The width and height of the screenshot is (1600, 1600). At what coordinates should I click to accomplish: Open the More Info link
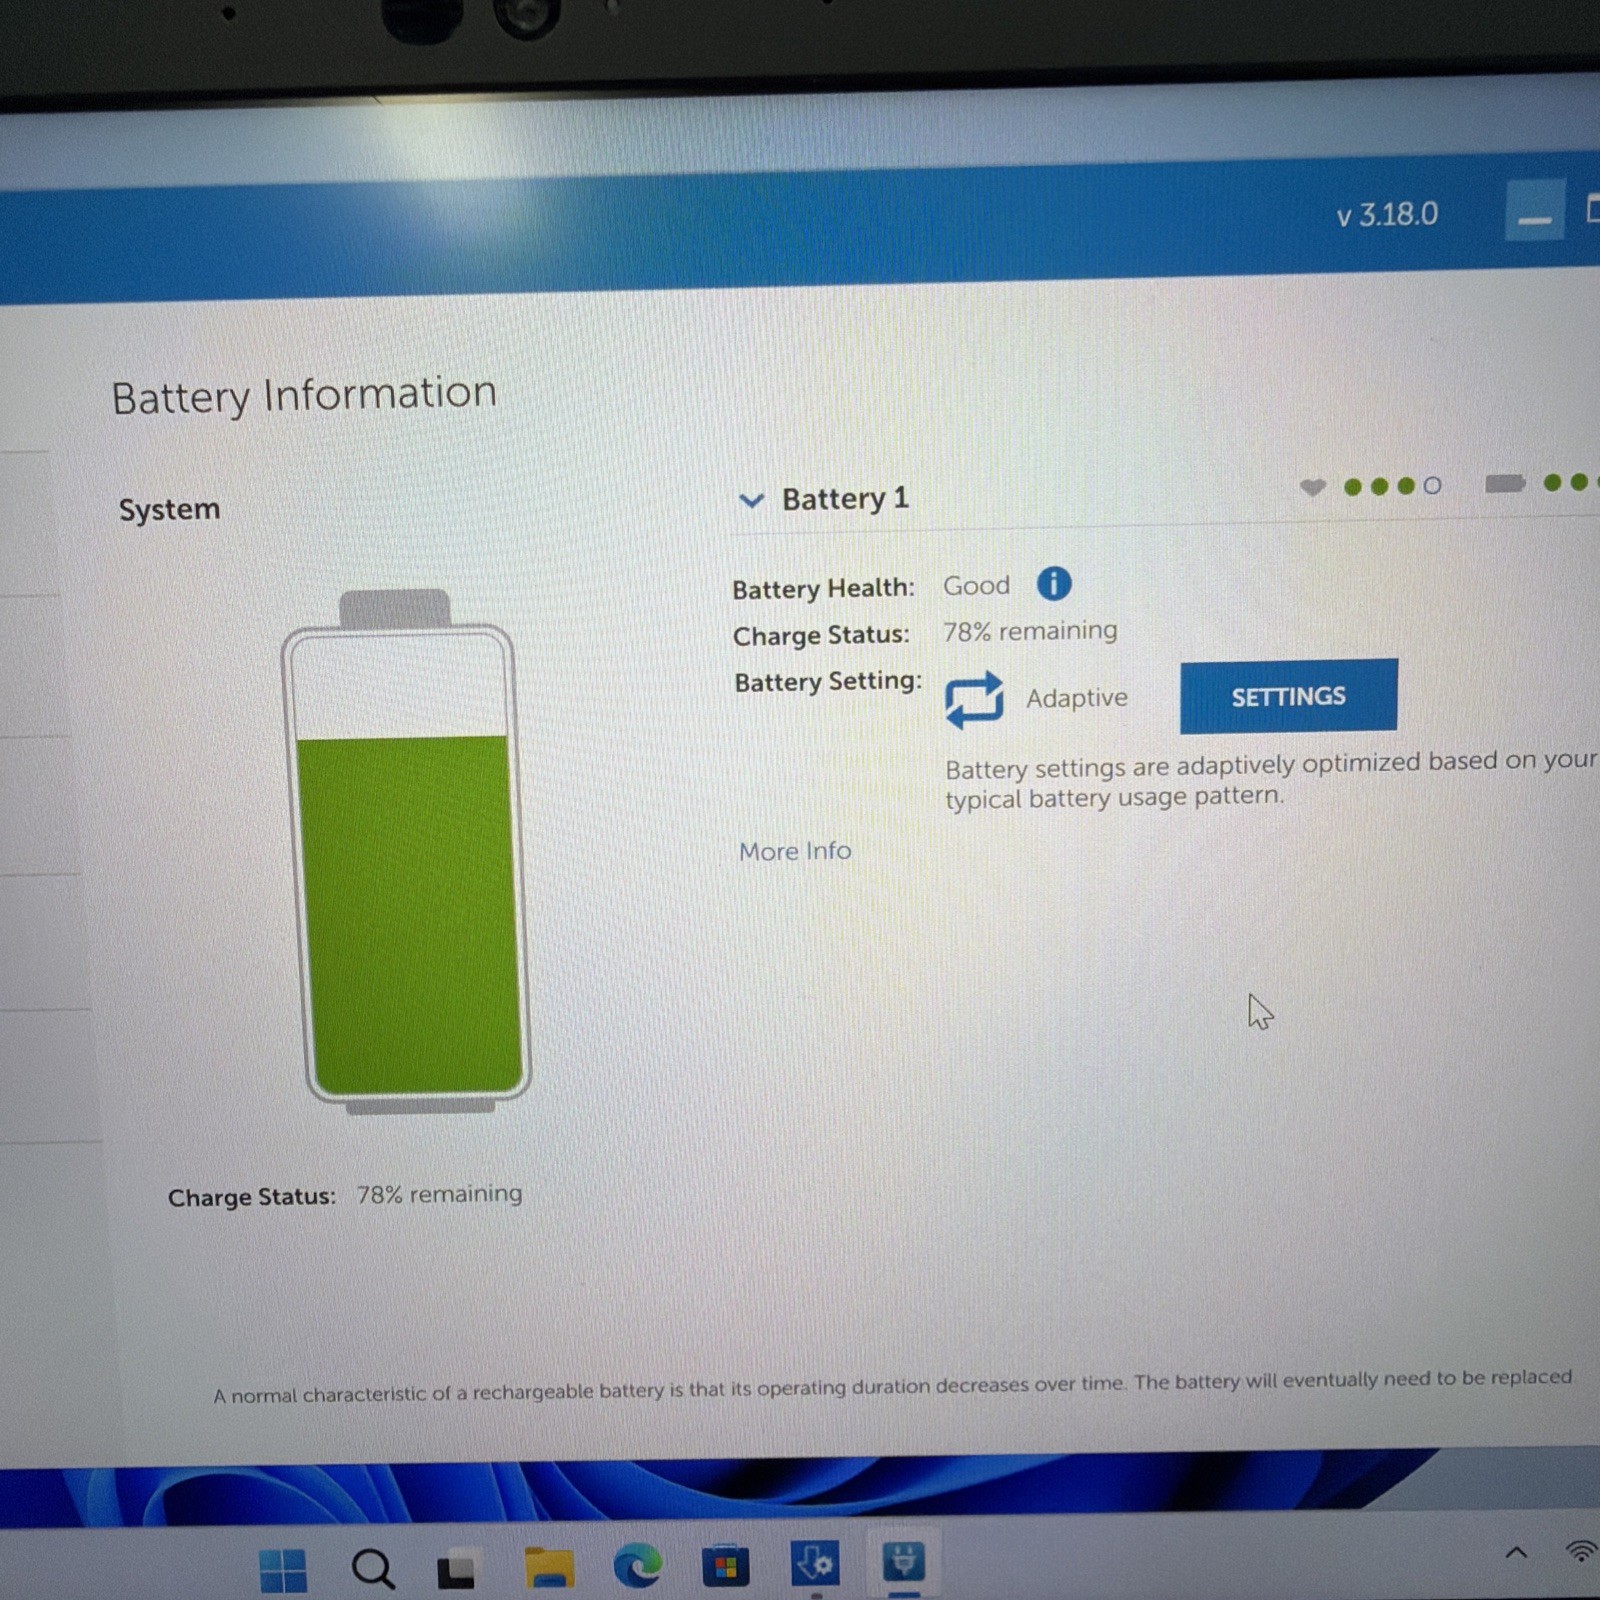pos(795,851)
